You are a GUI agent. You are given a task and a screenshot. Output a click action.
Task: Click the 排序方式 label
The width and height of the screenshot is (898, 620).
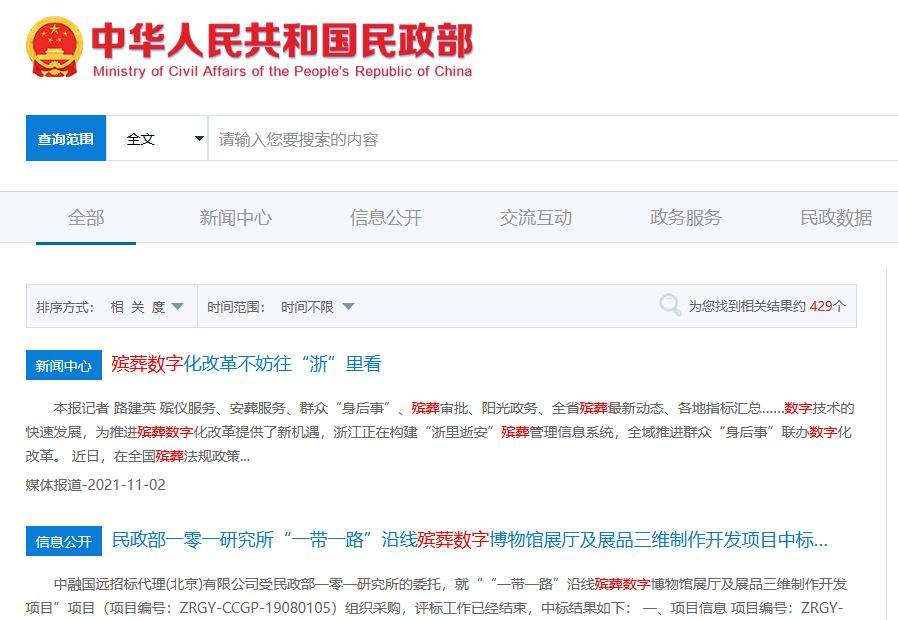[65, 307]
